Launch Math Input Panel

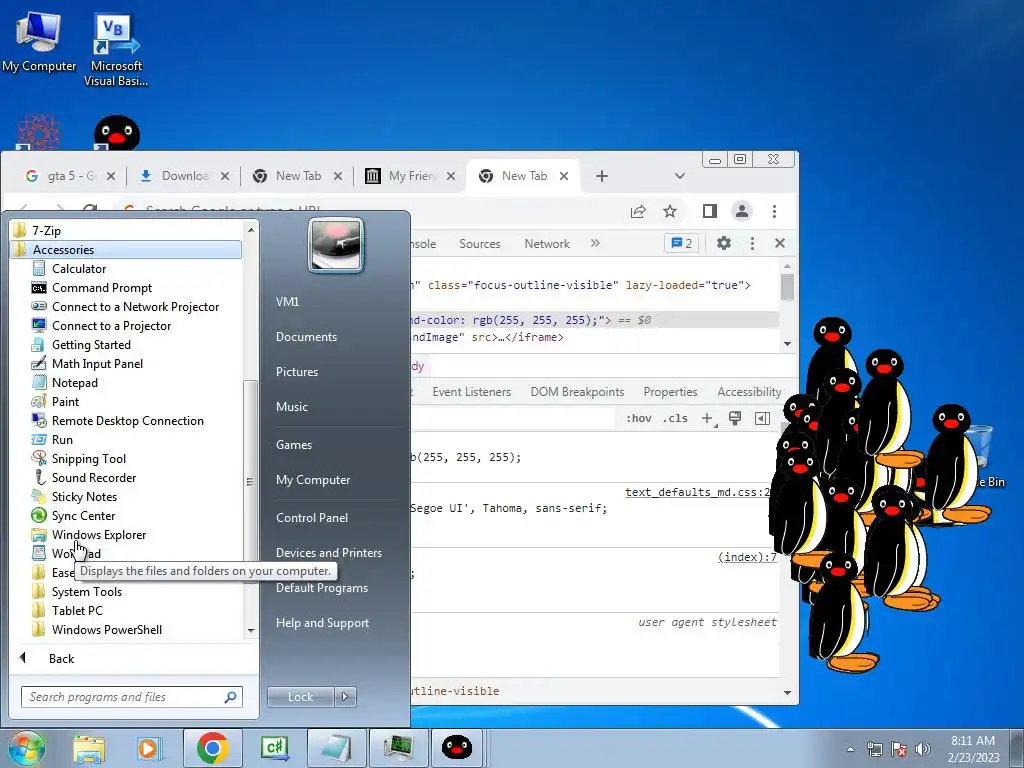(x=97, y=363)
